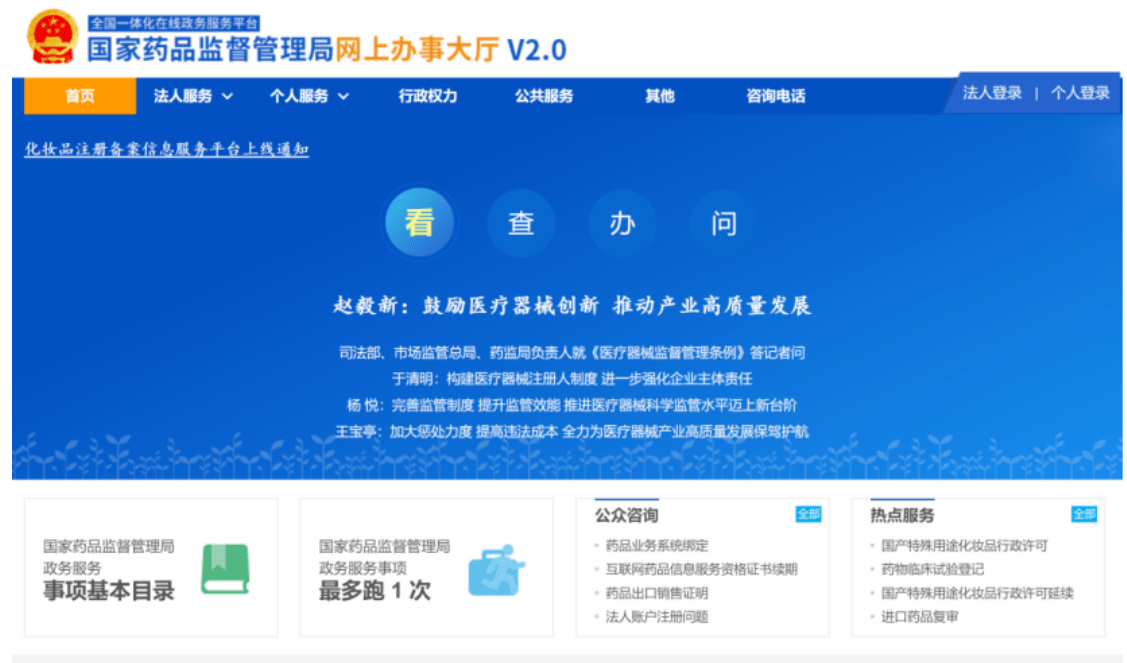Open article about 司法部、市场监管总局 答记者问

click(572, 352)
